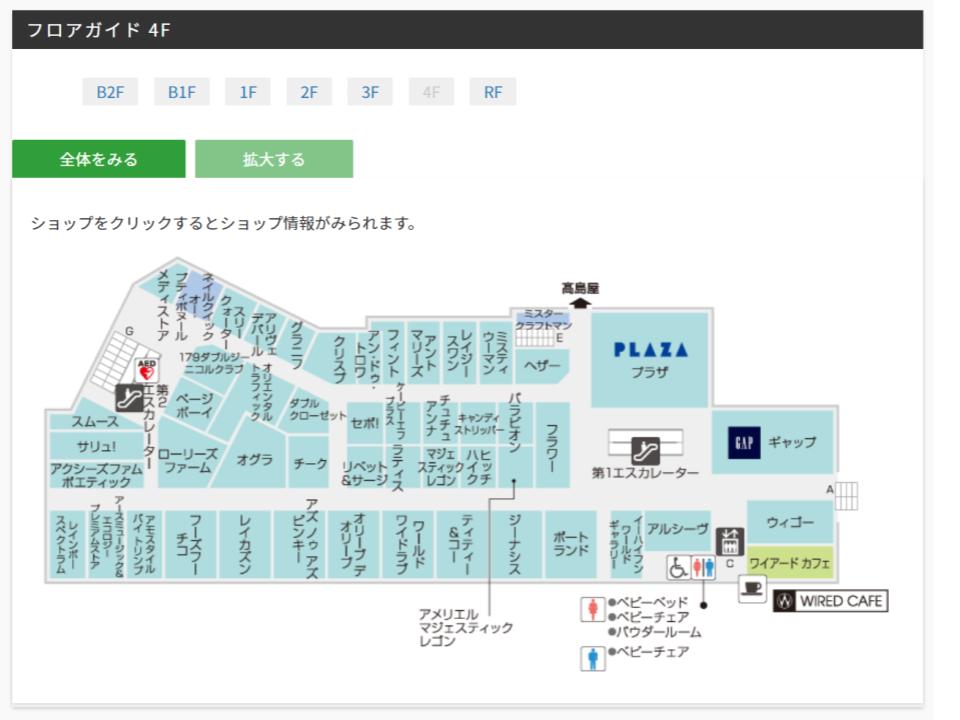Viewport: 960px width, 720px height.
Task: Click the GAP logo on the map
Action: [x=744, y=443]
